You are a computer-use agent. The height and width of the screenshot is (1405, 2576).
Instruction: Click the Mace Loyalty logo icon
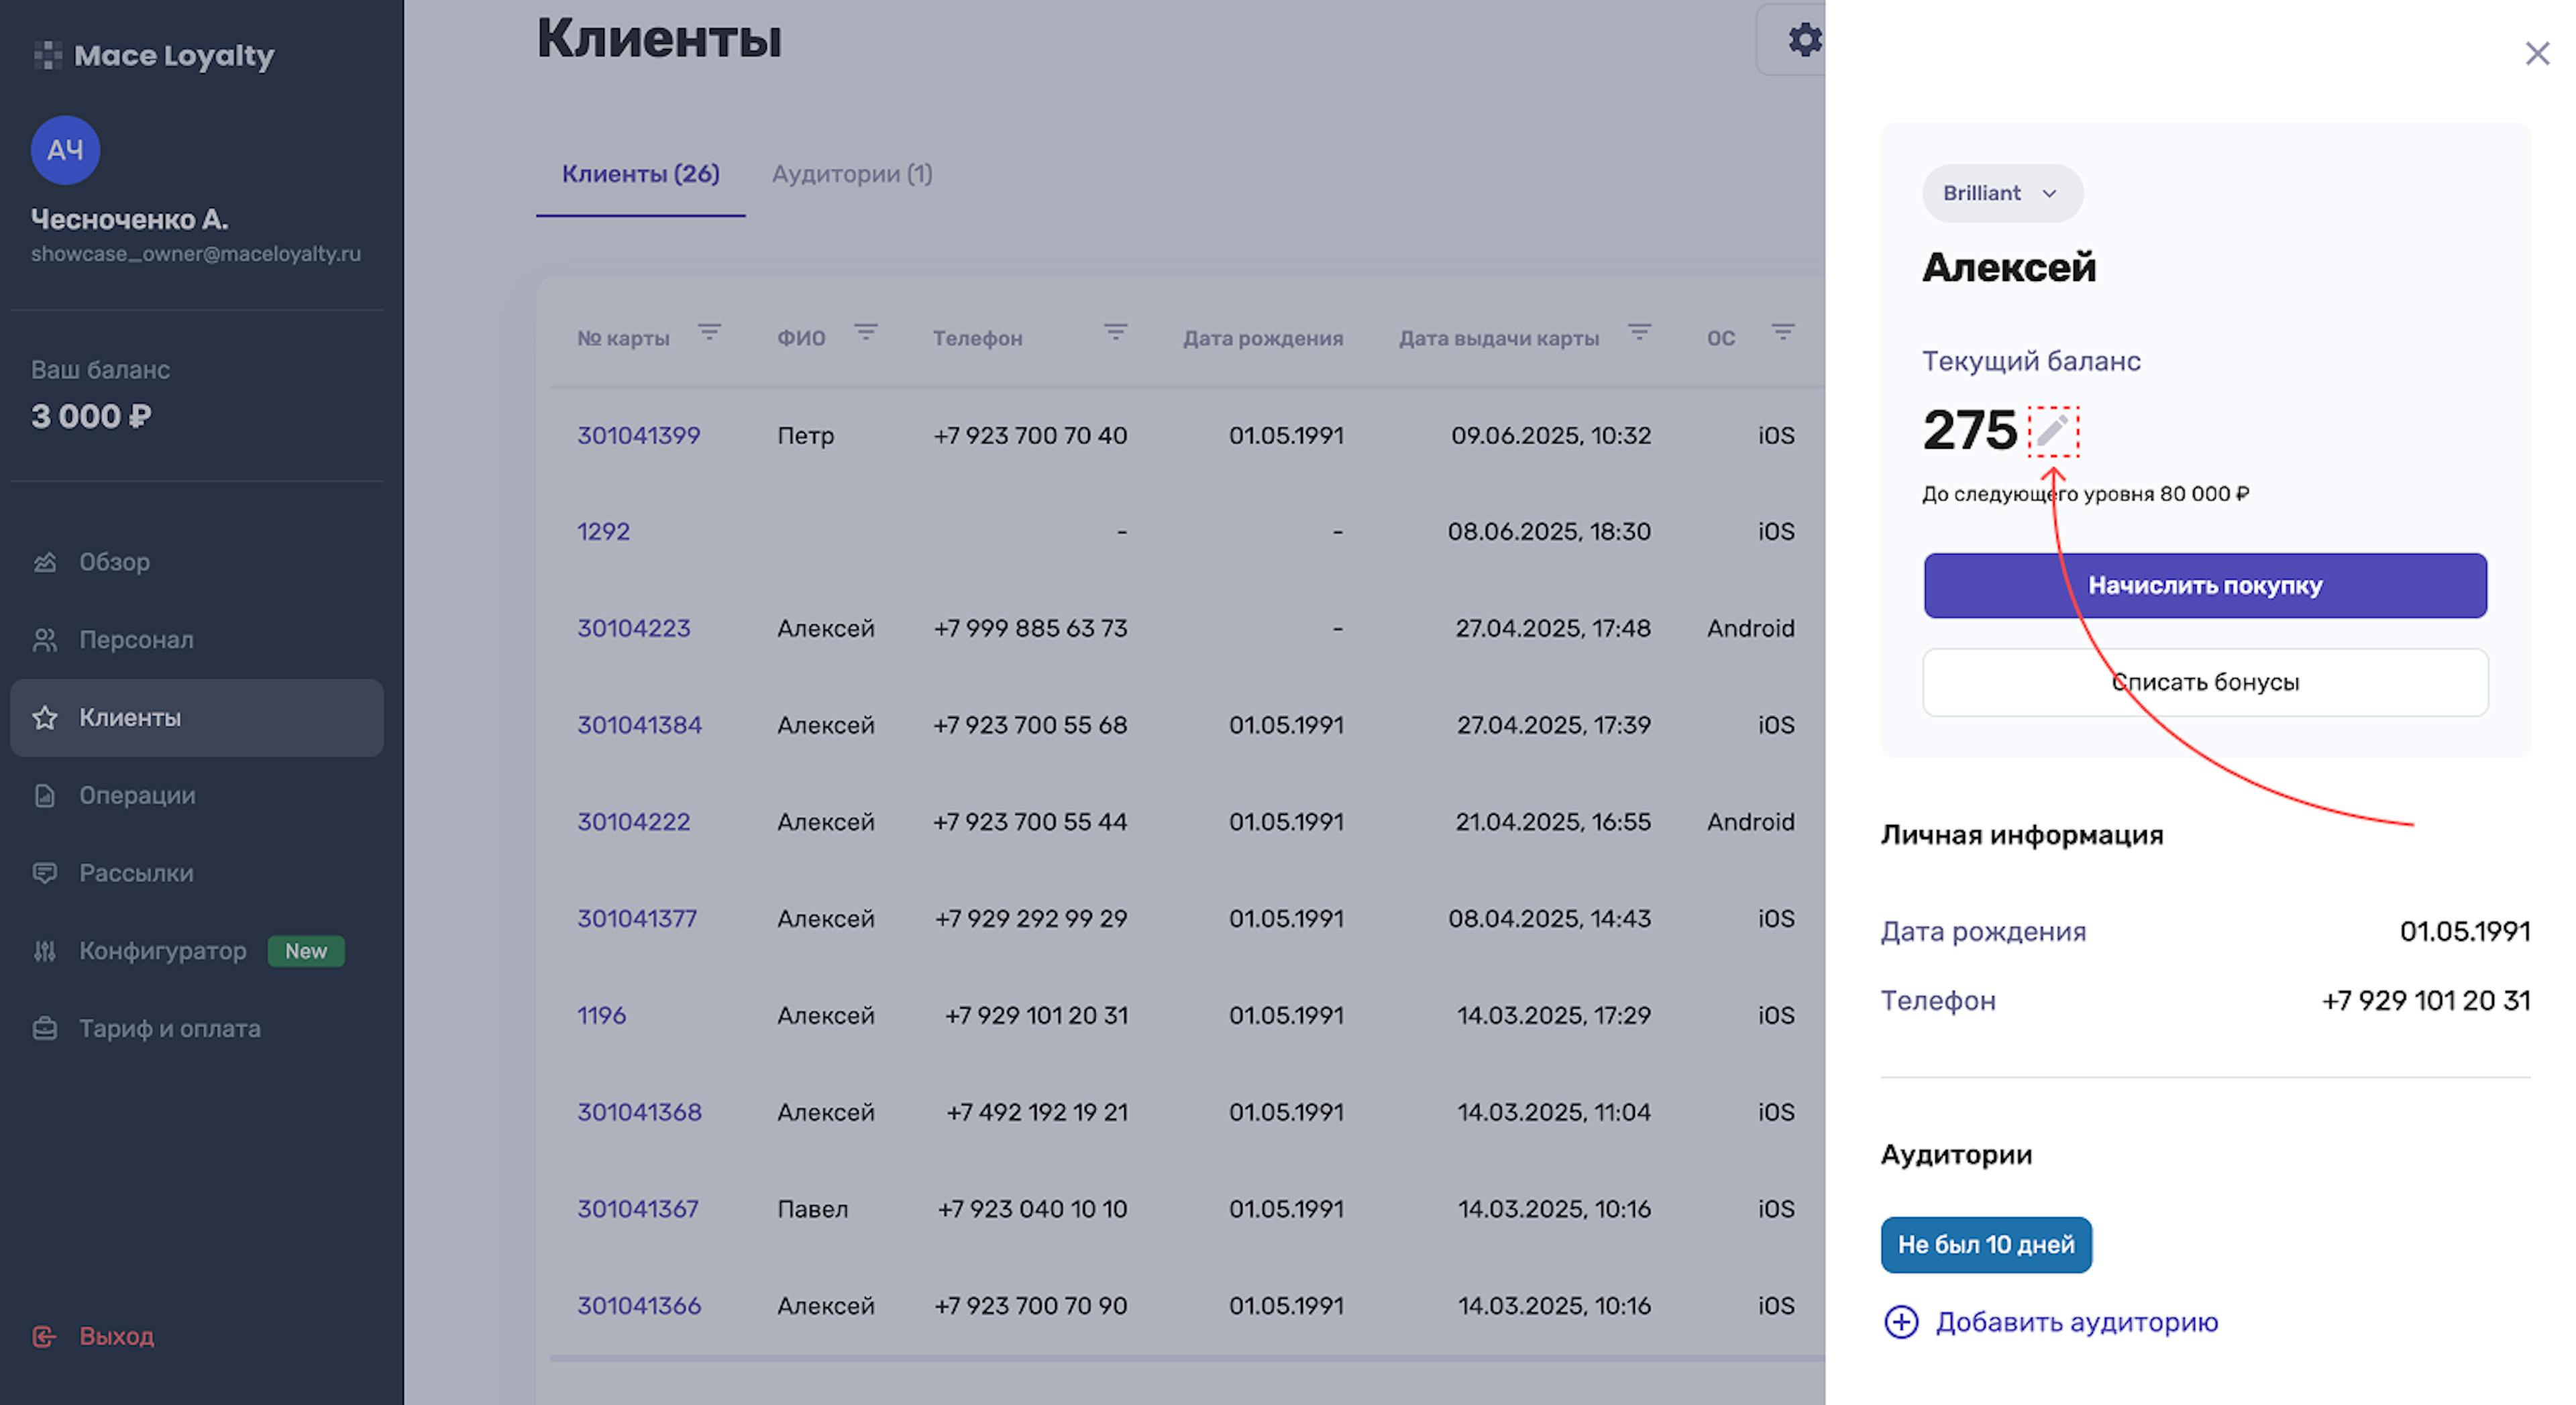47,55
